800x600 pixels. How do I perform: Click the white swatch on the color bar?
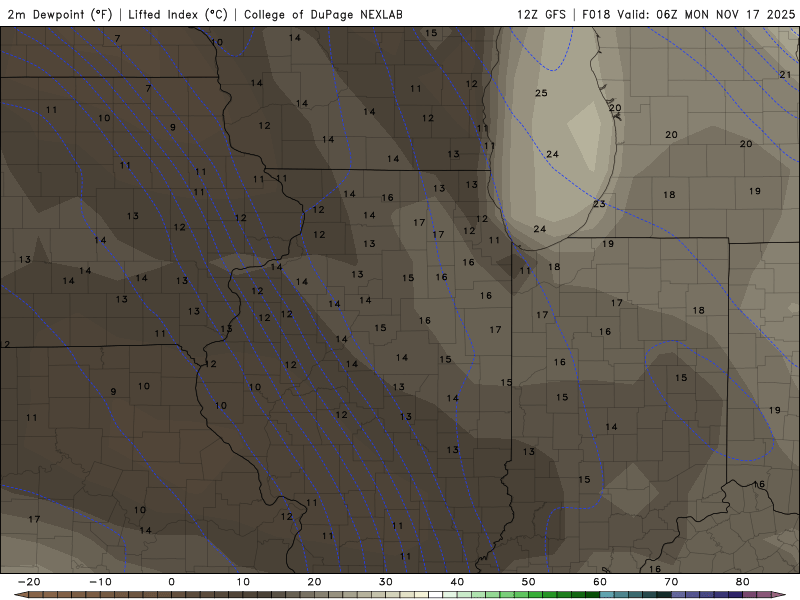pos(435,595)
